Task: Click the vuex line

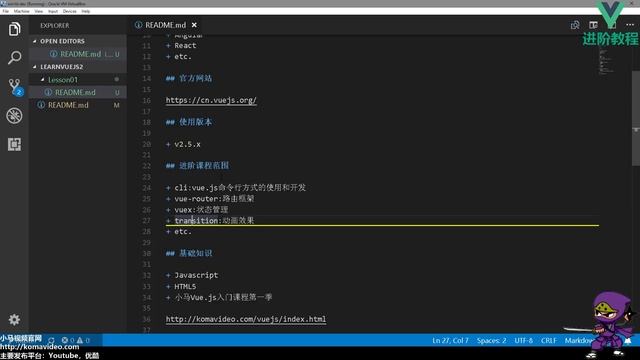Action: 197,210
